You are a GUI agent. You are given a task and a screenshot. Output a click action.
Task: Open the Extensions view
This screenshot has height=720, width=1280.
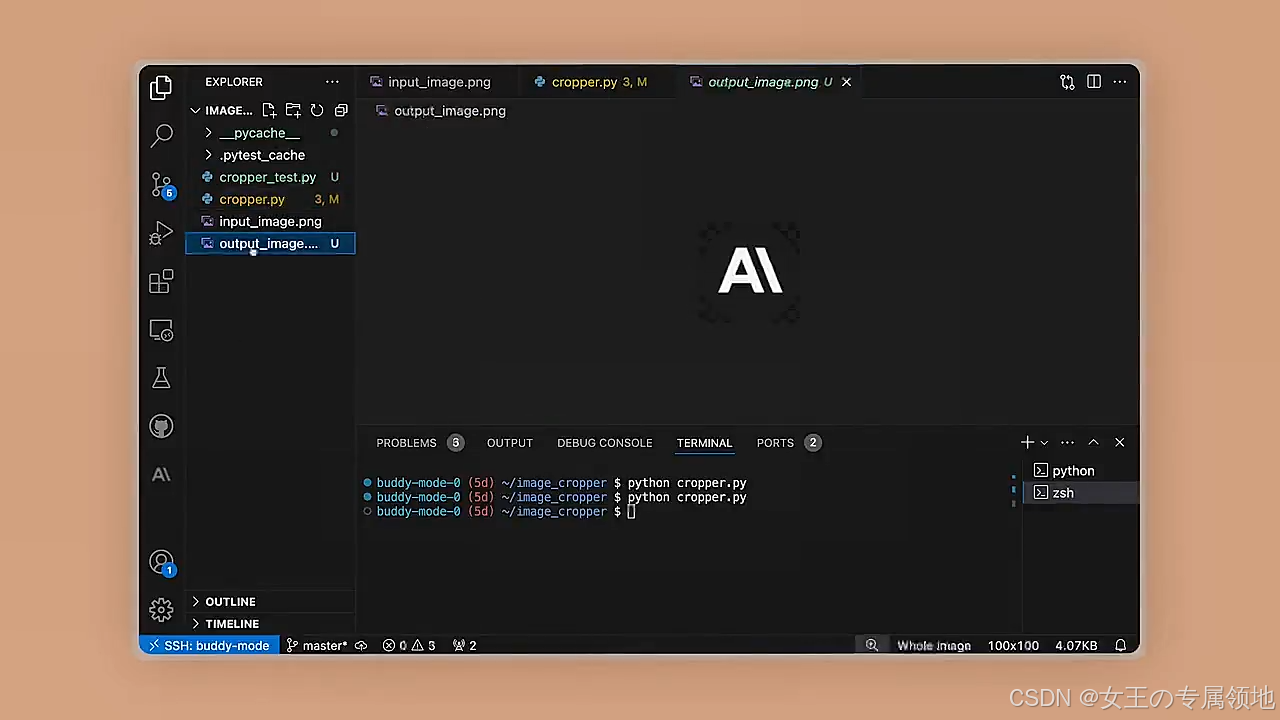(161, 282)
